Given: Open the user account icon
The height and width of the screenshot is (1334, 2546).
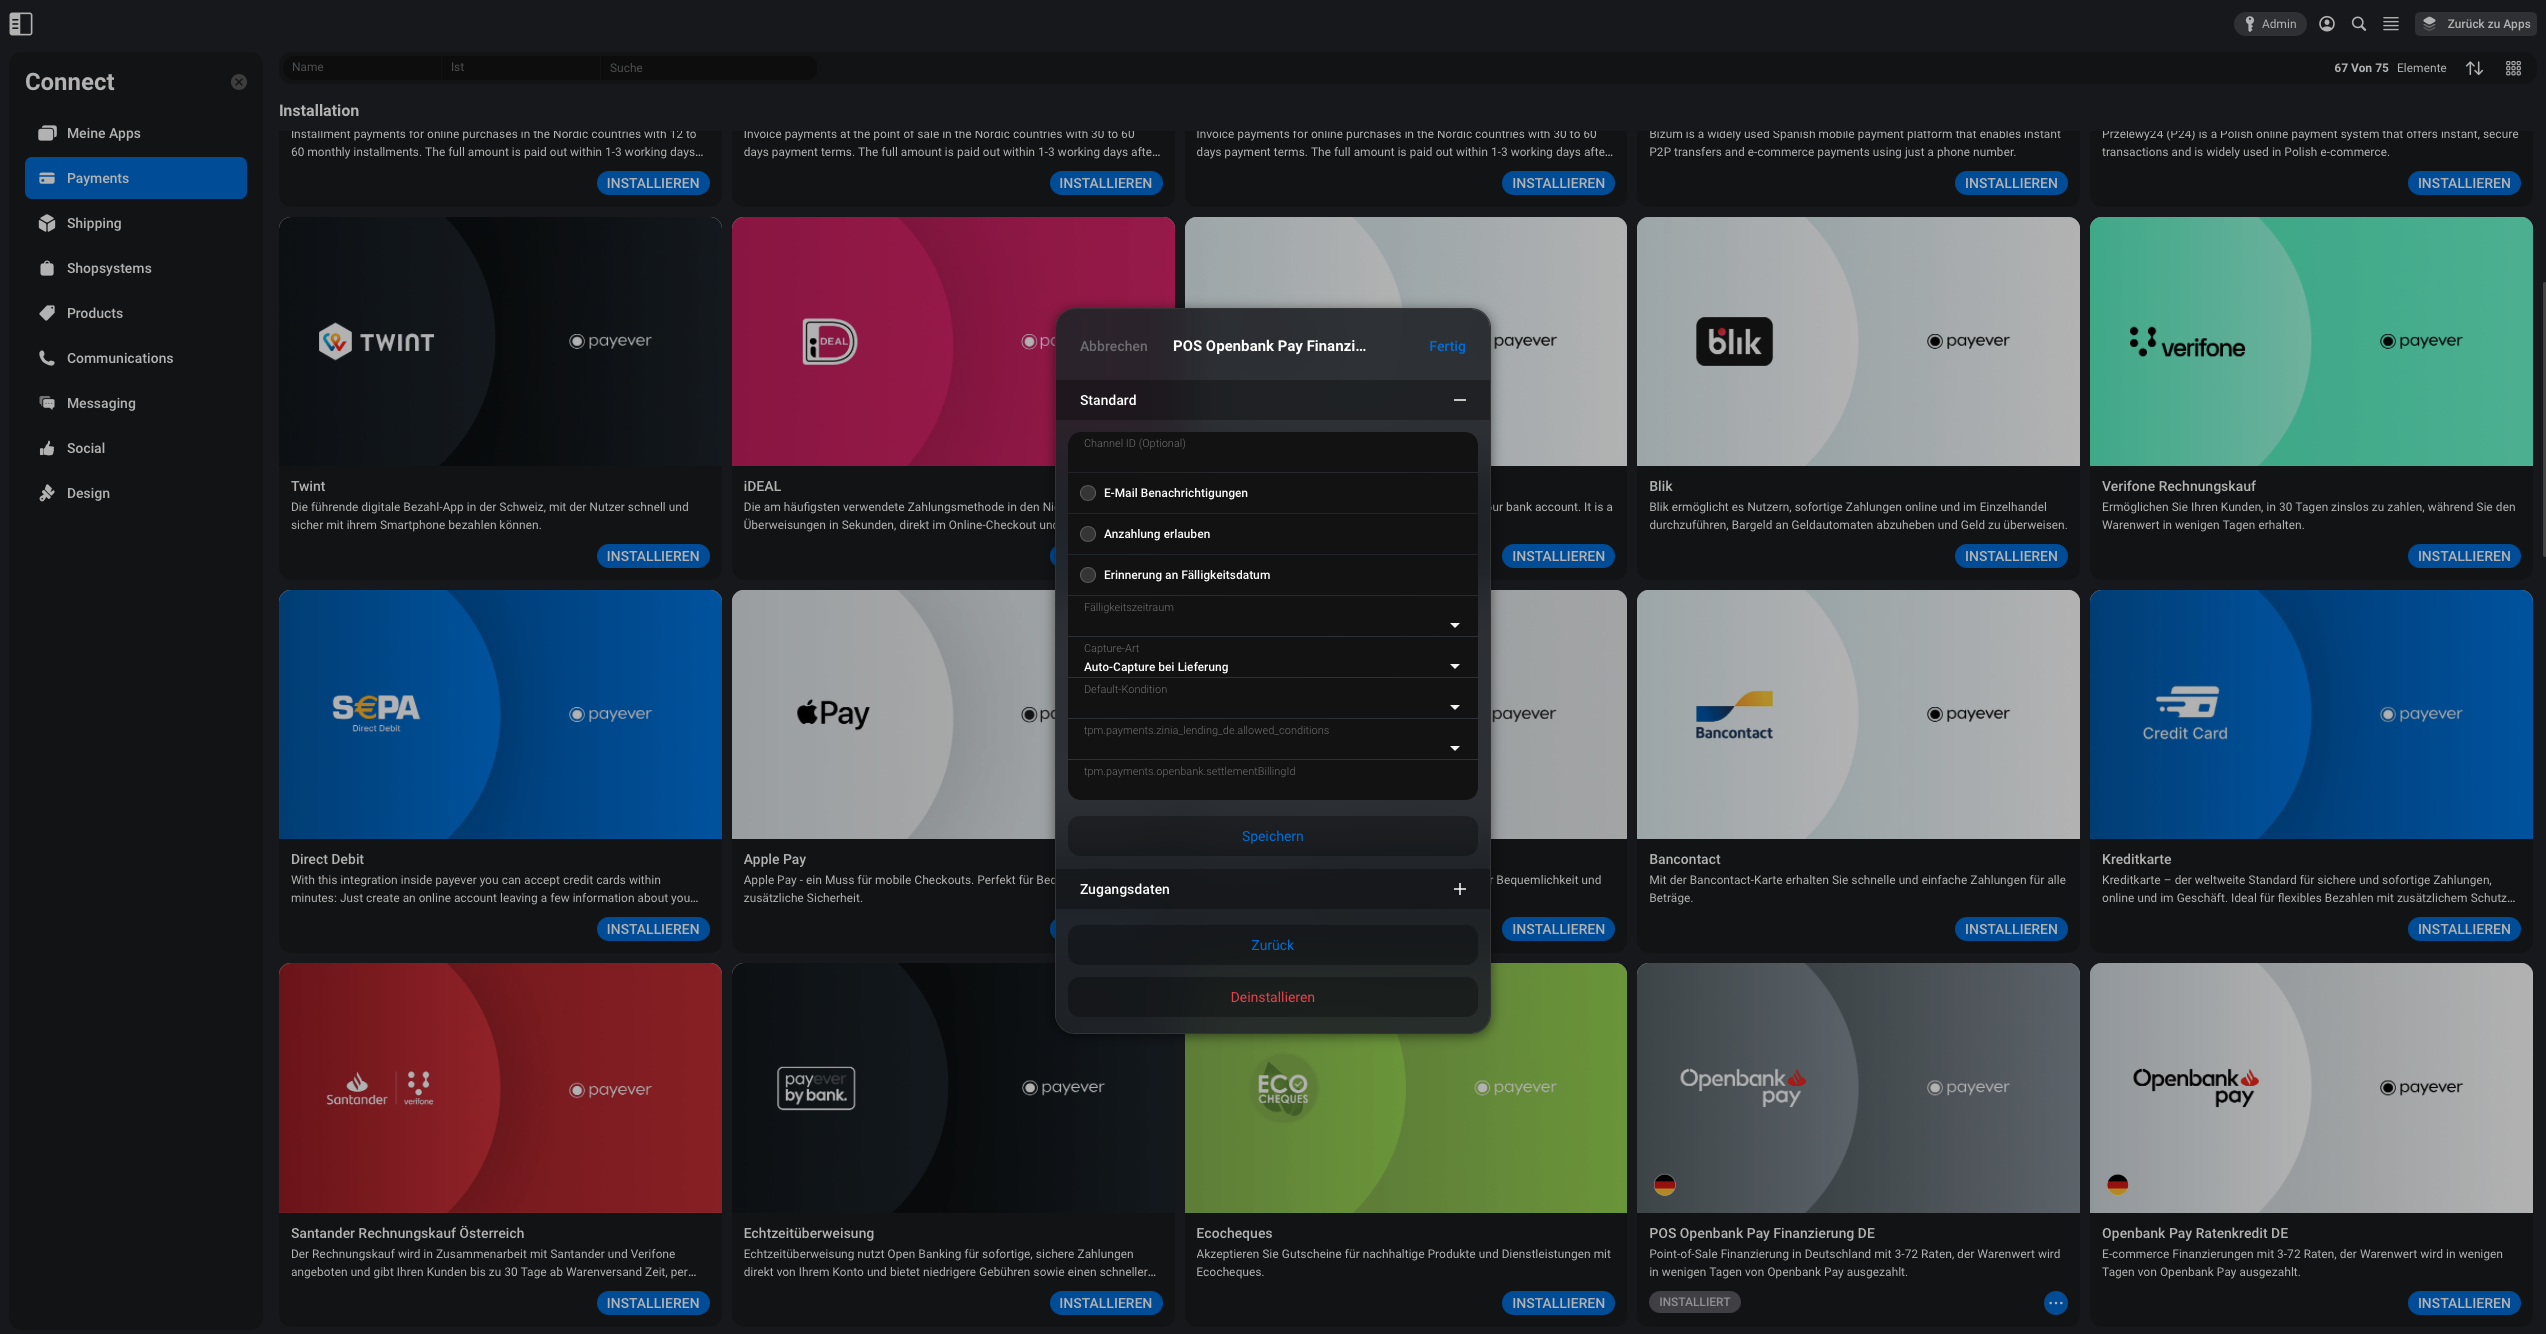Looking at the screenshot, I should tap(2327, 24).
